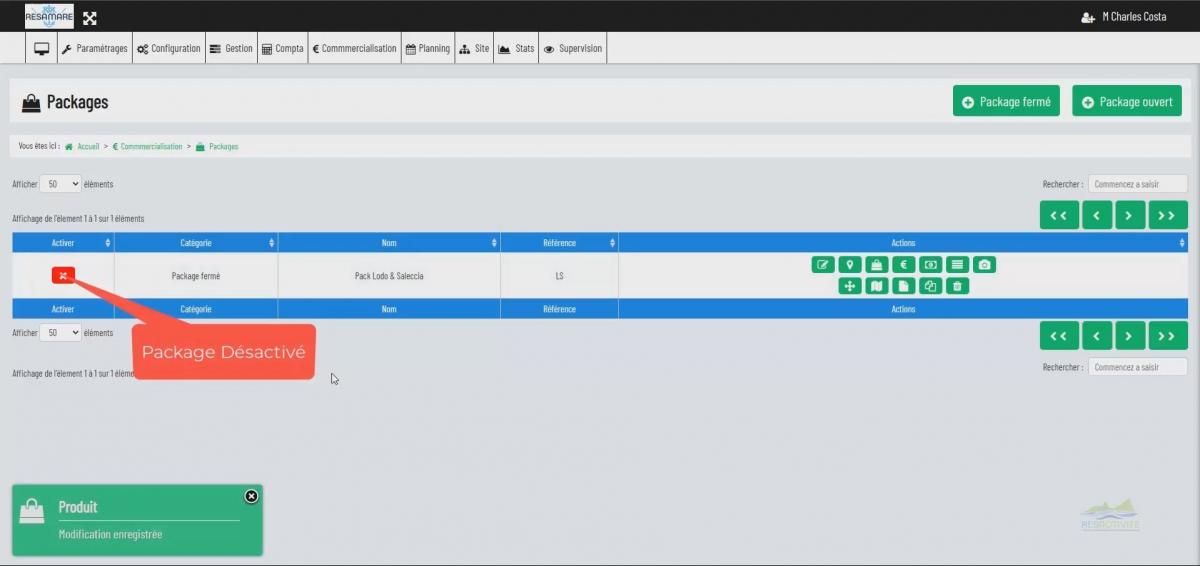
Task: Click the Package fermé button
Action: coord(1006,101)
